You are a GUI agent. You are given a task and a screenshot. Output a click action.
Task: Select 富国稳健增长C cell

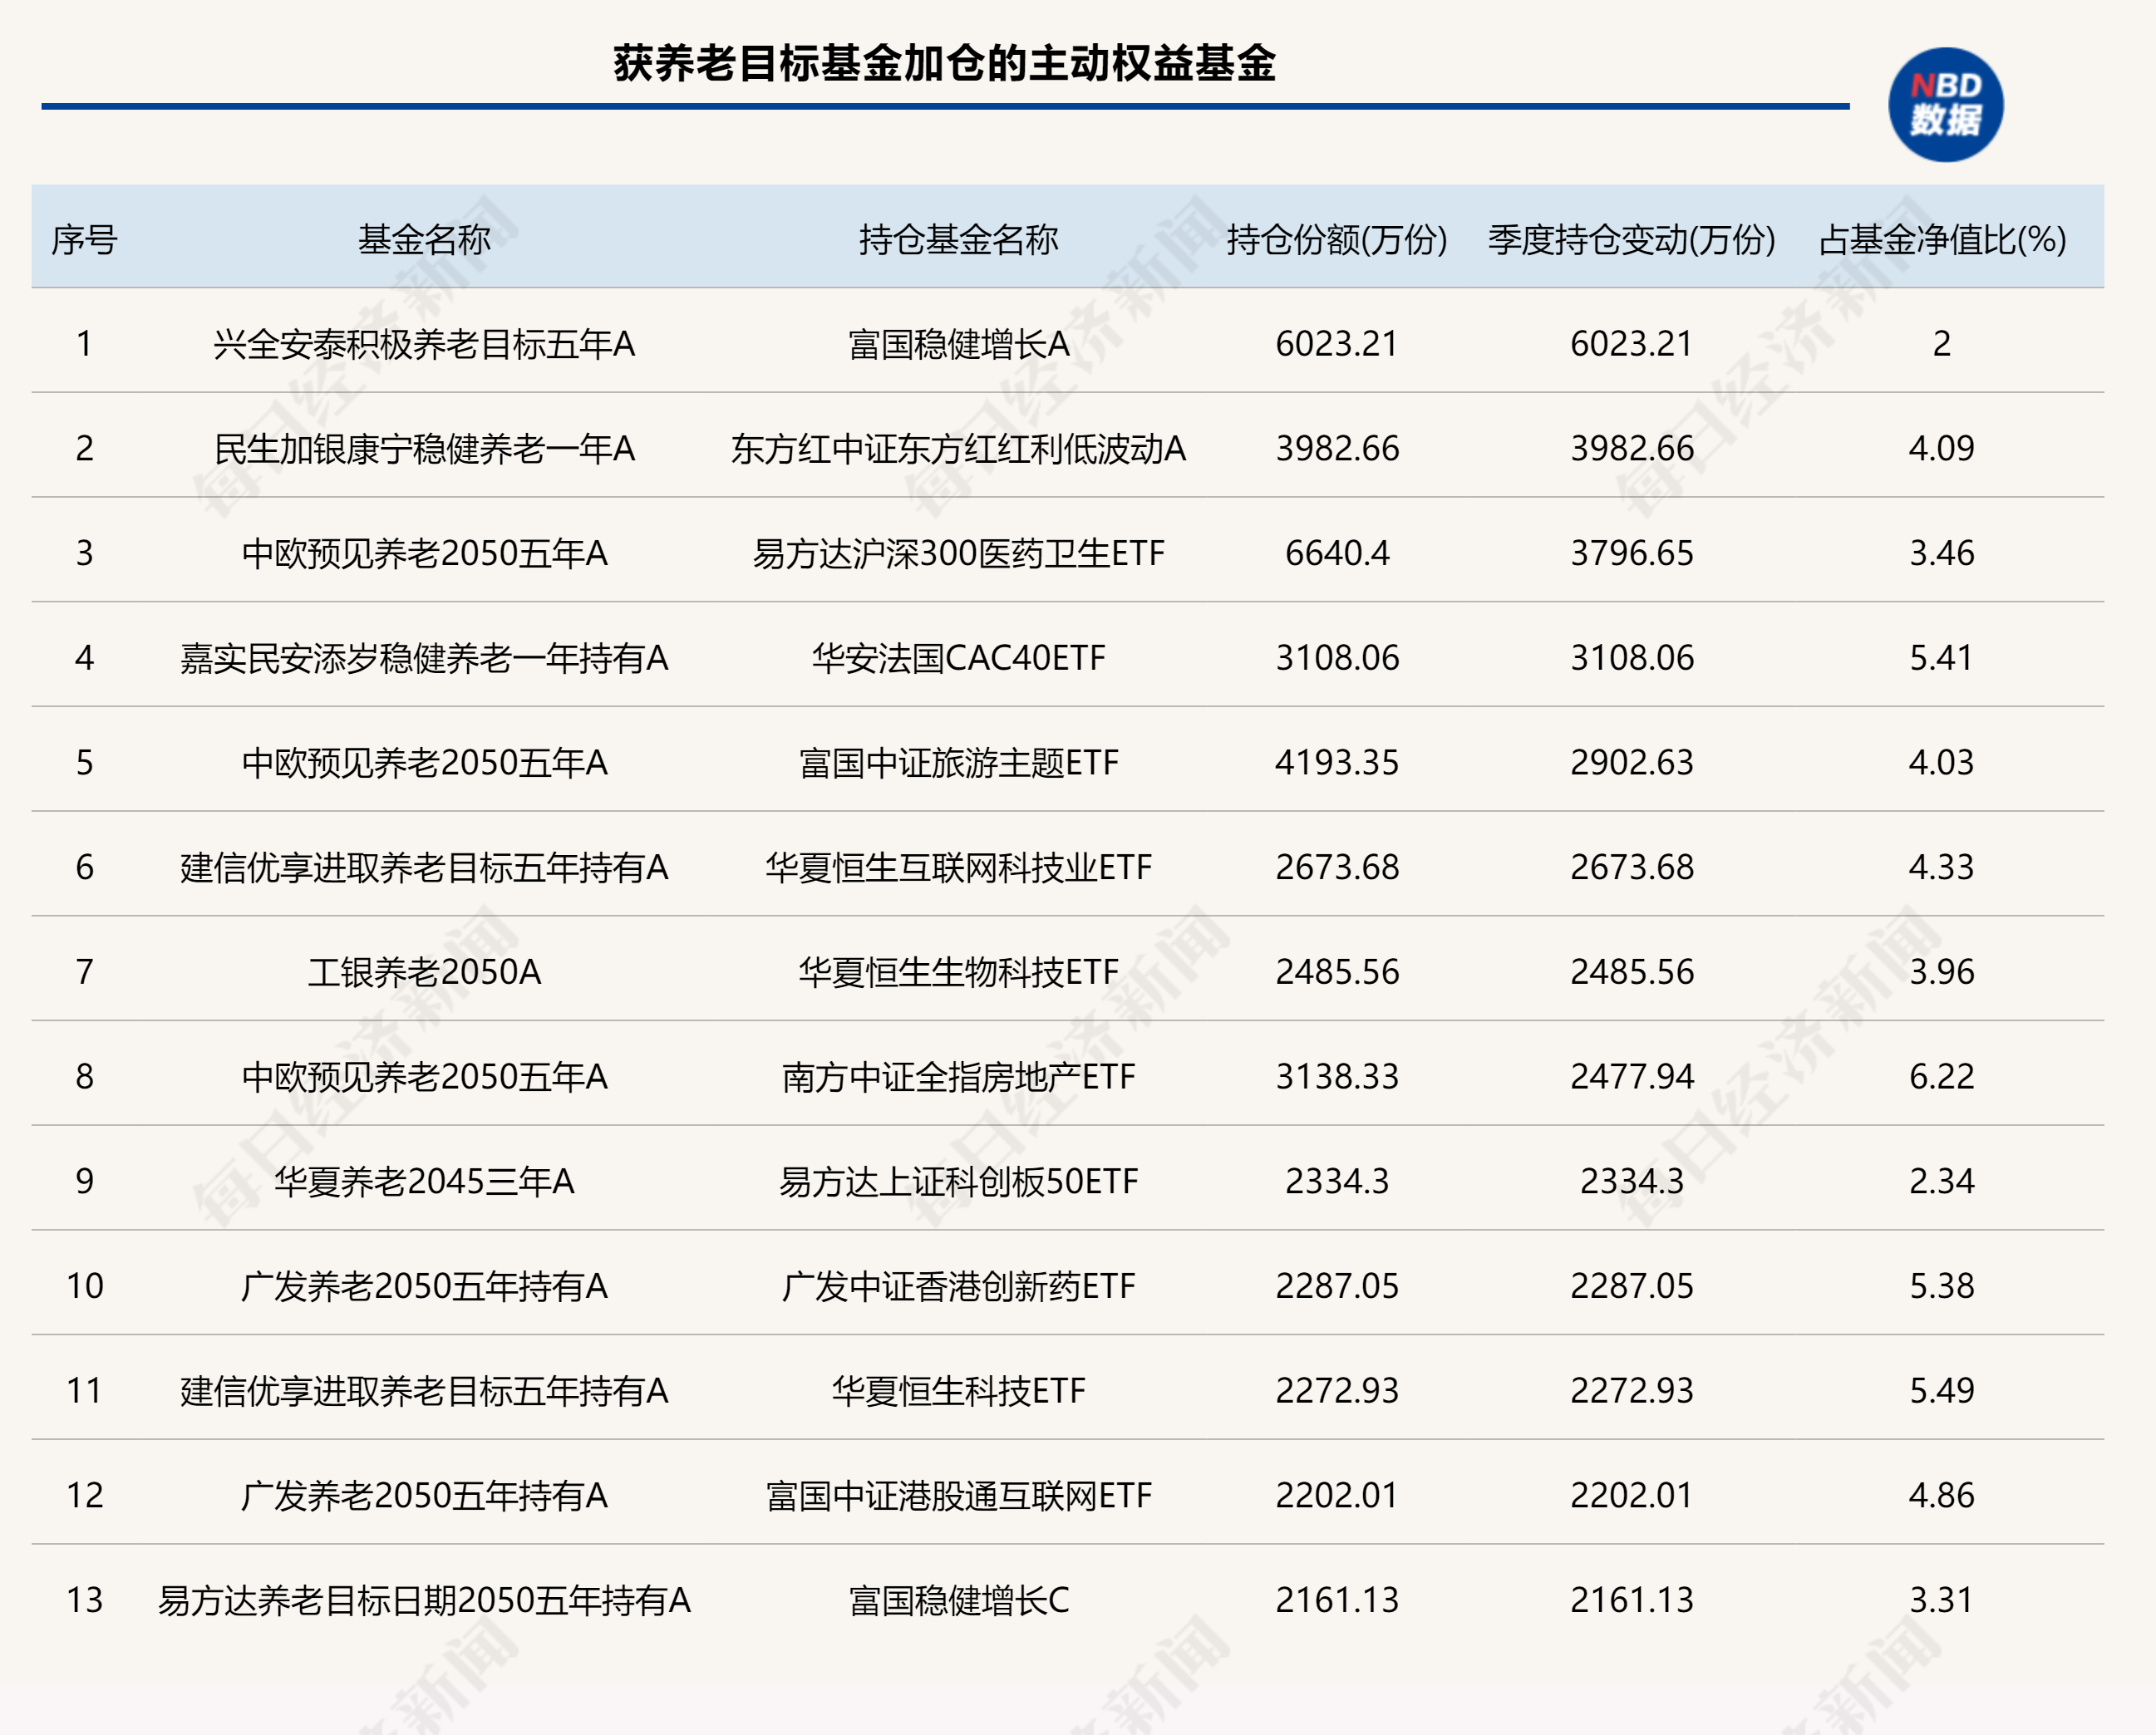[x=958, y=1600]
